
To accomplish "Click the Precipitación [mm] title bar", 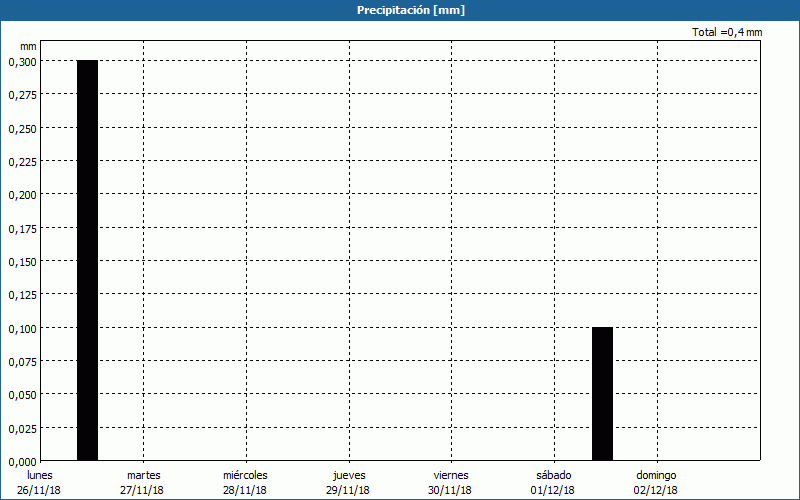I will pos(400,10).
